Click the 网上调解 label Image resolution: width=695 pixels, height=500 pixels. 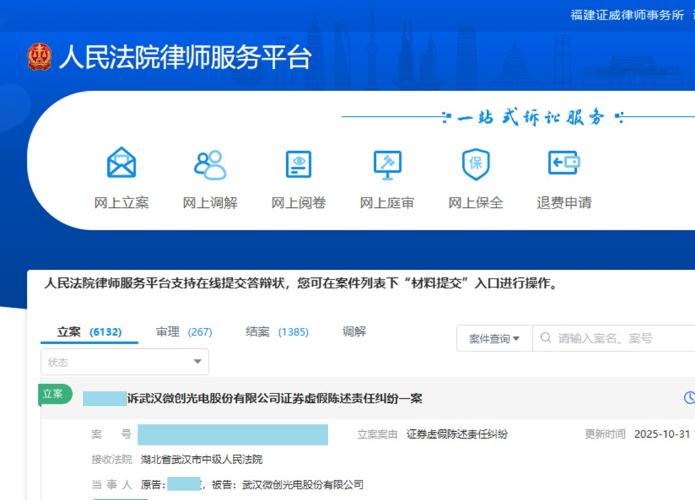[210, 203]
